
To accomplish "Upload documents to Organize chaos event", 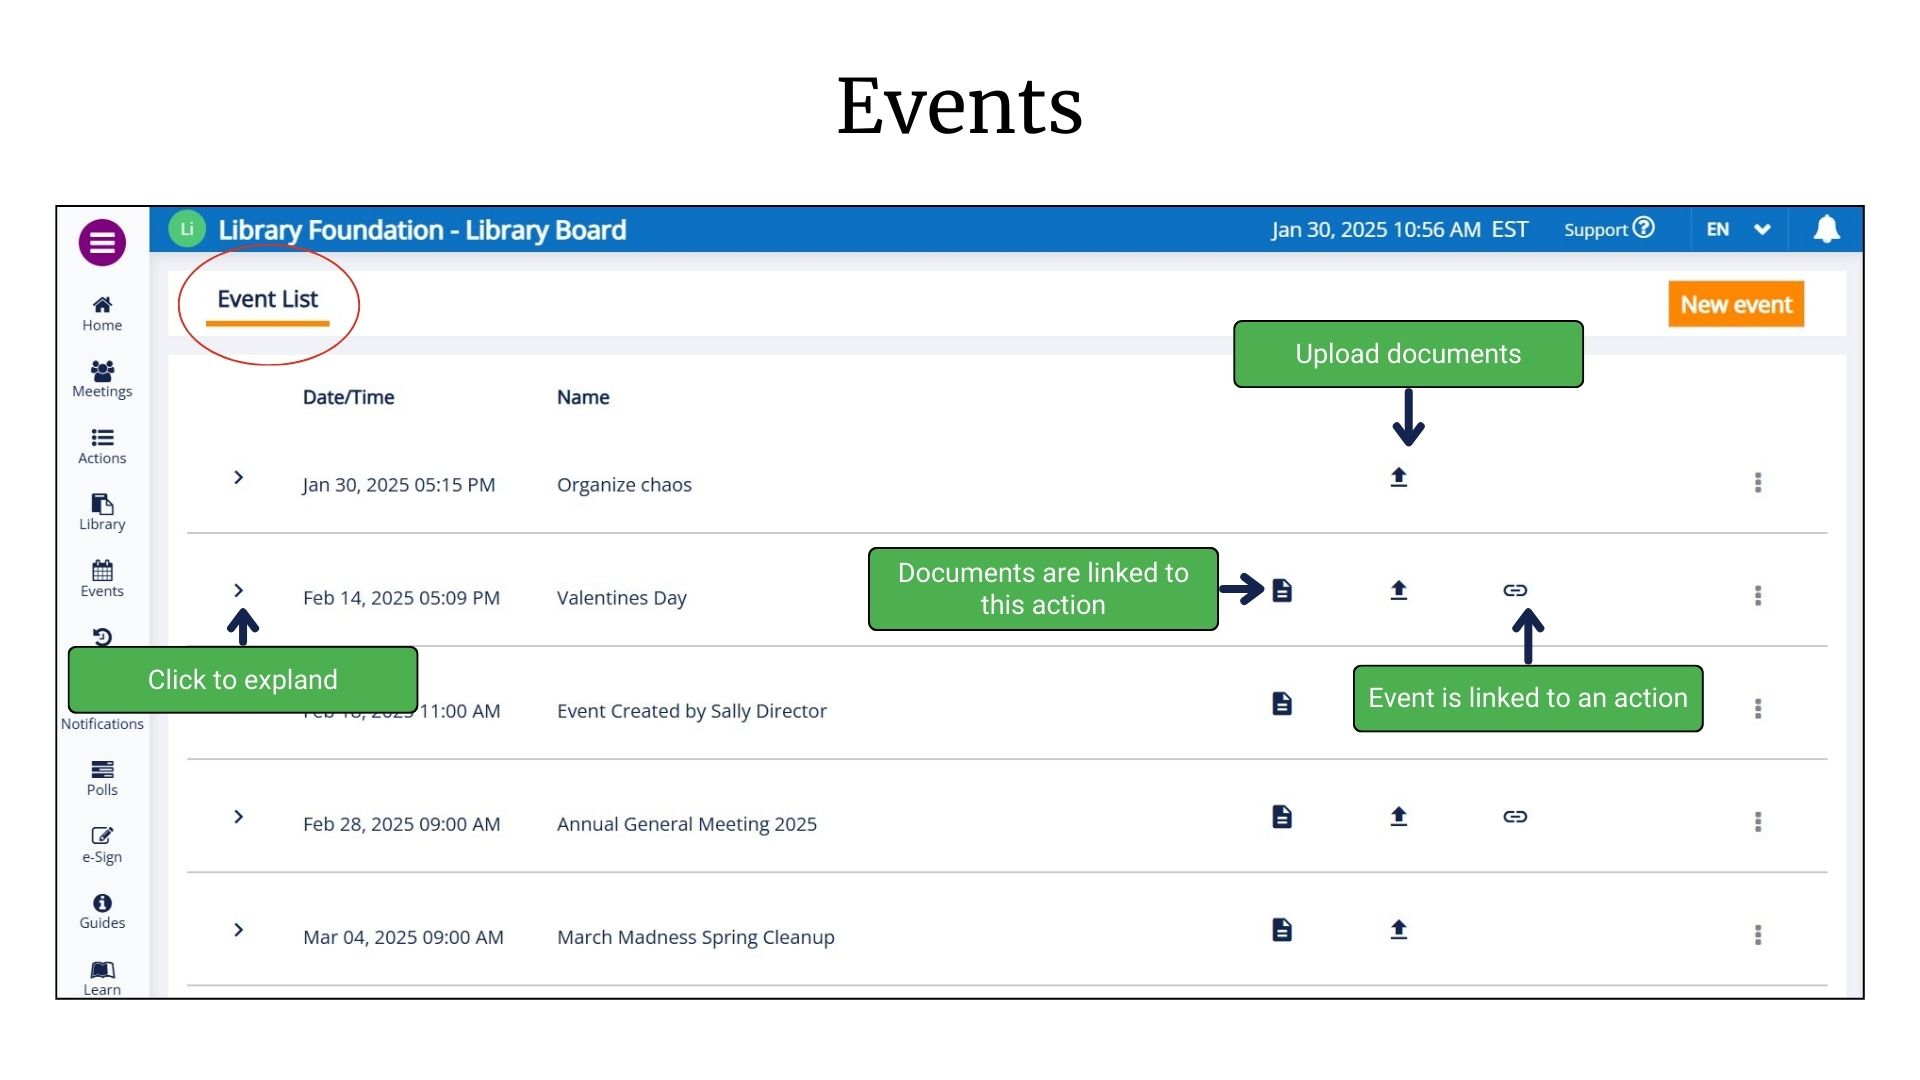I will [1398, 478].
